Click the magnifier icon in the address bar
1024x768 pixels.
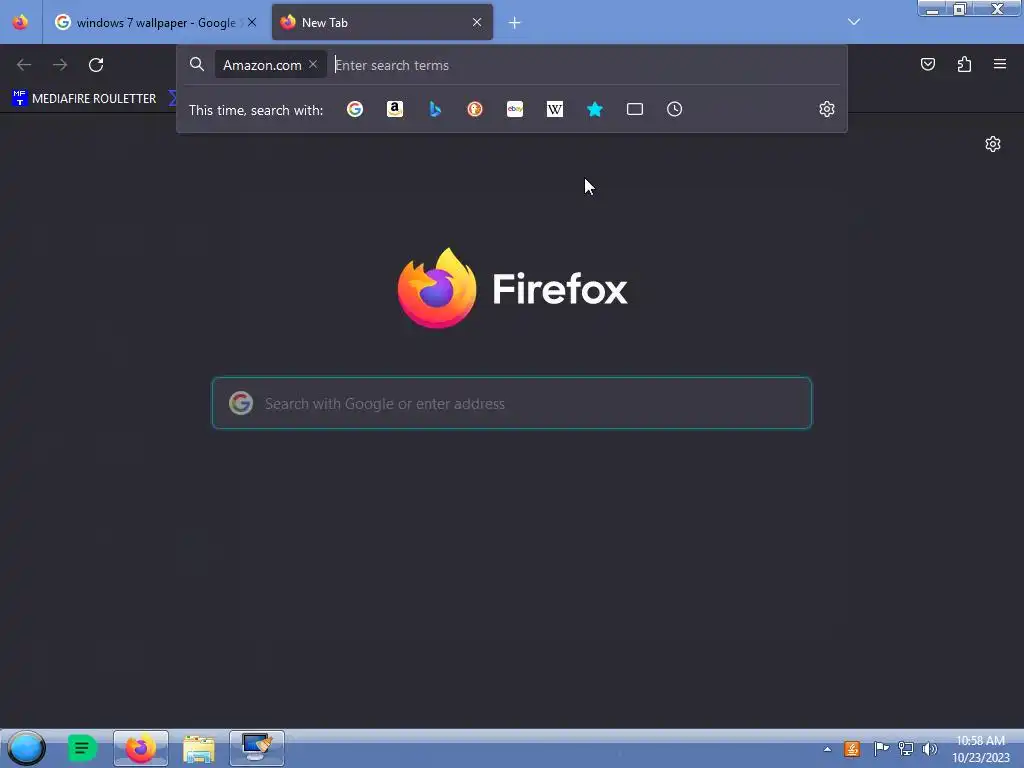[197, 64]
